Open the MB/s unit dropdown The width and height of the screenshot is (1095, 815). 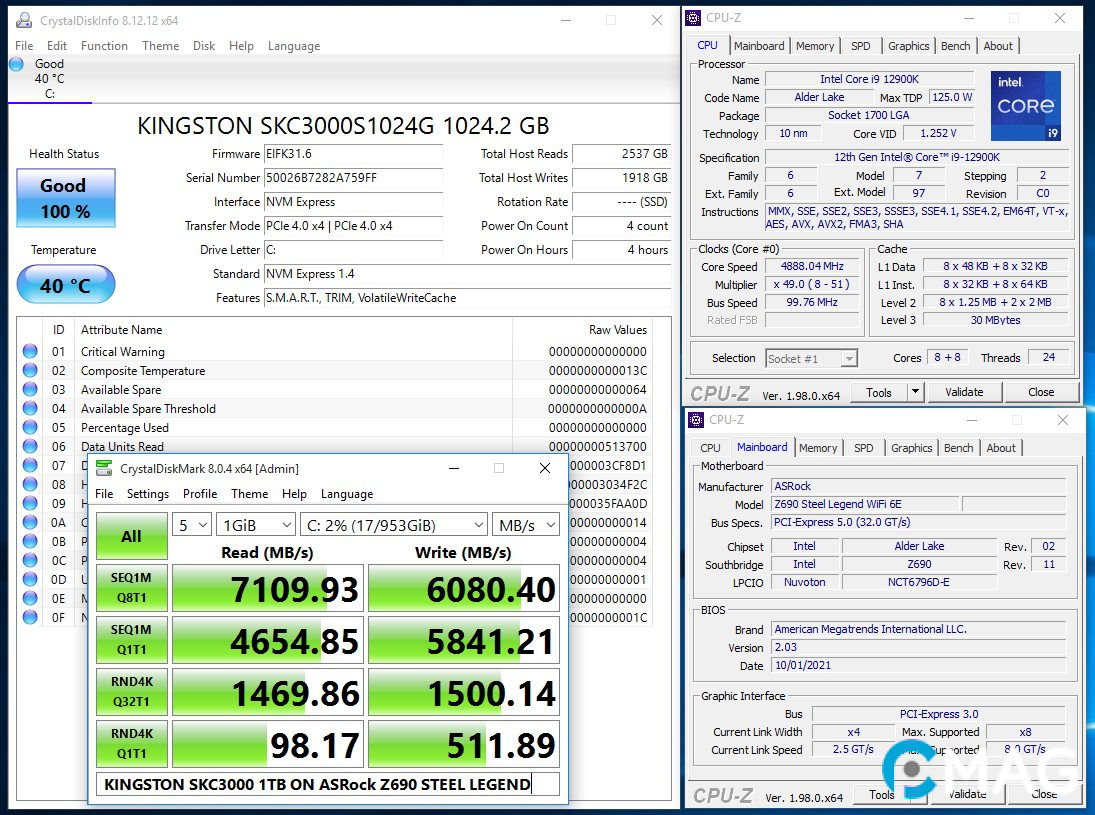point(525,525)
